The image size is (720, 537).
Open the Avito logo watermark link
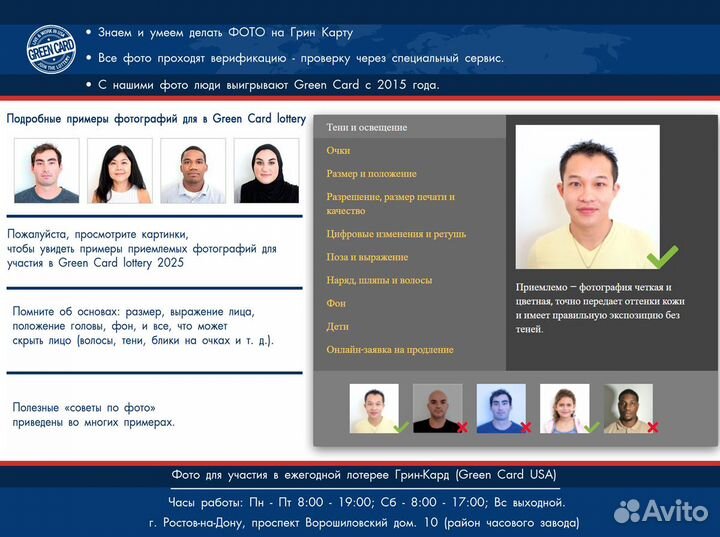(661, 511)
